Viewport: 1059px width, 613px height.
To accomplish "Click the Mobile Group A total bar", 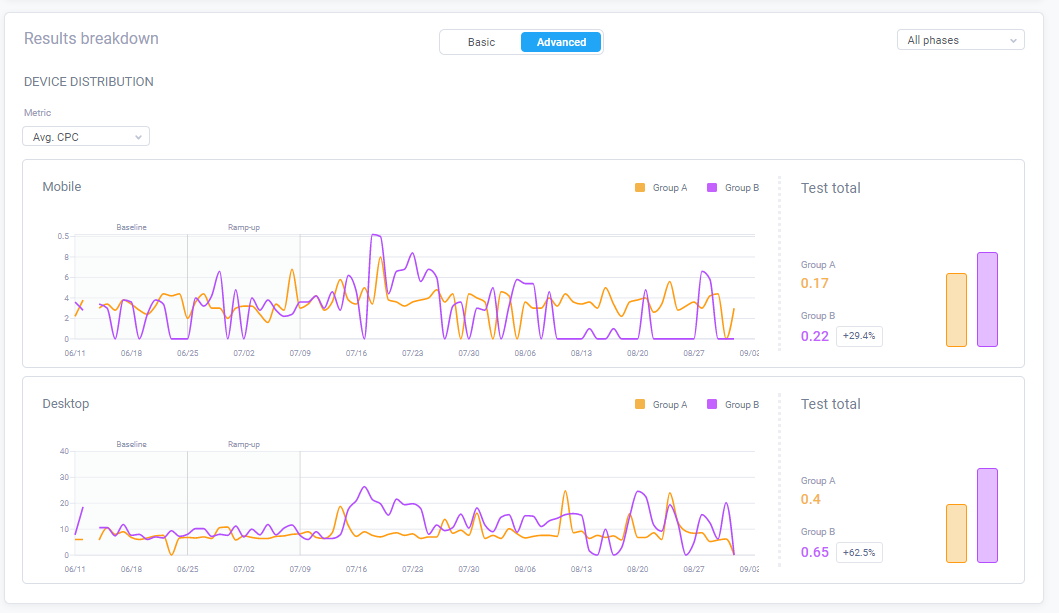I will [x=956, y=310].
